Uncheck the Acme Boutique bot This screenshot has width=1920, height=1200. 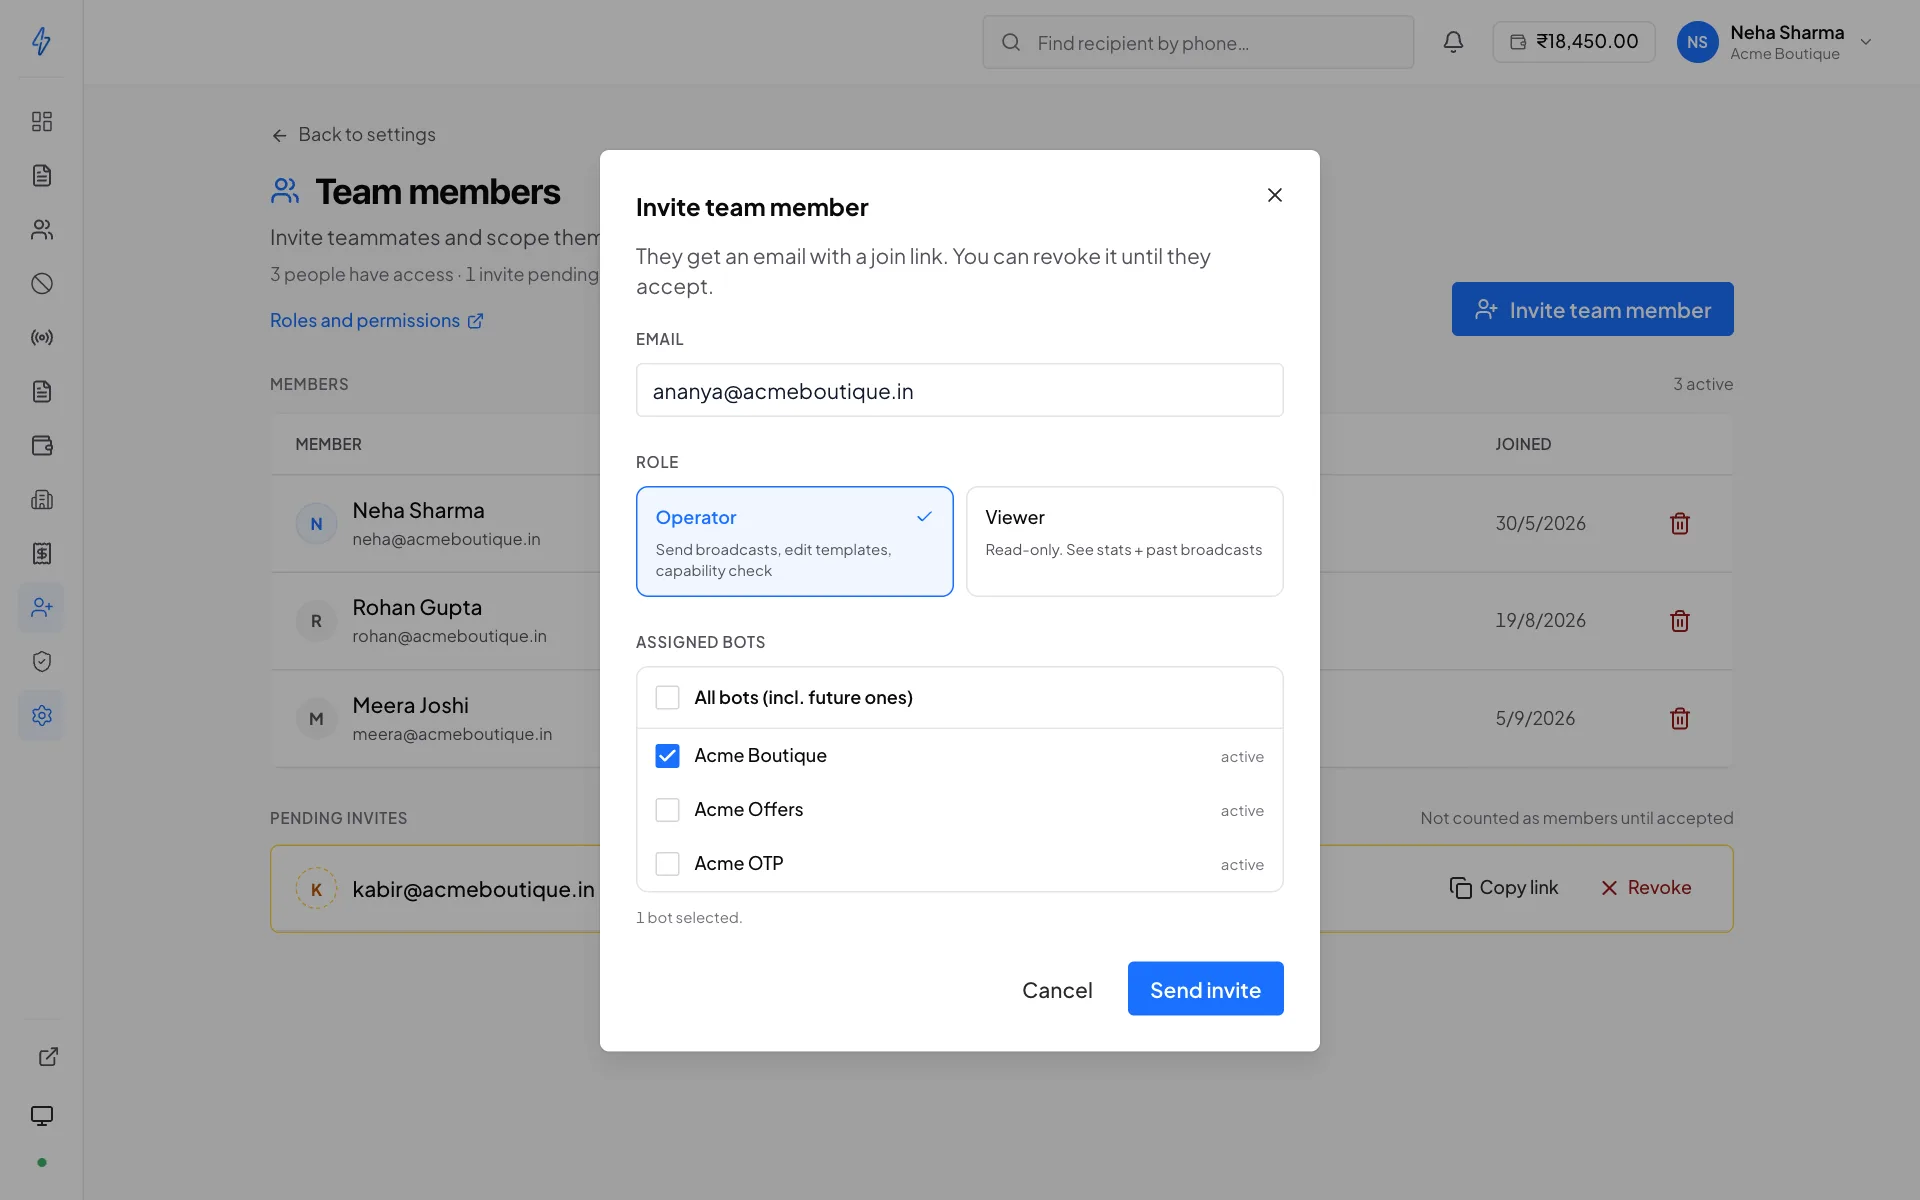667,756
